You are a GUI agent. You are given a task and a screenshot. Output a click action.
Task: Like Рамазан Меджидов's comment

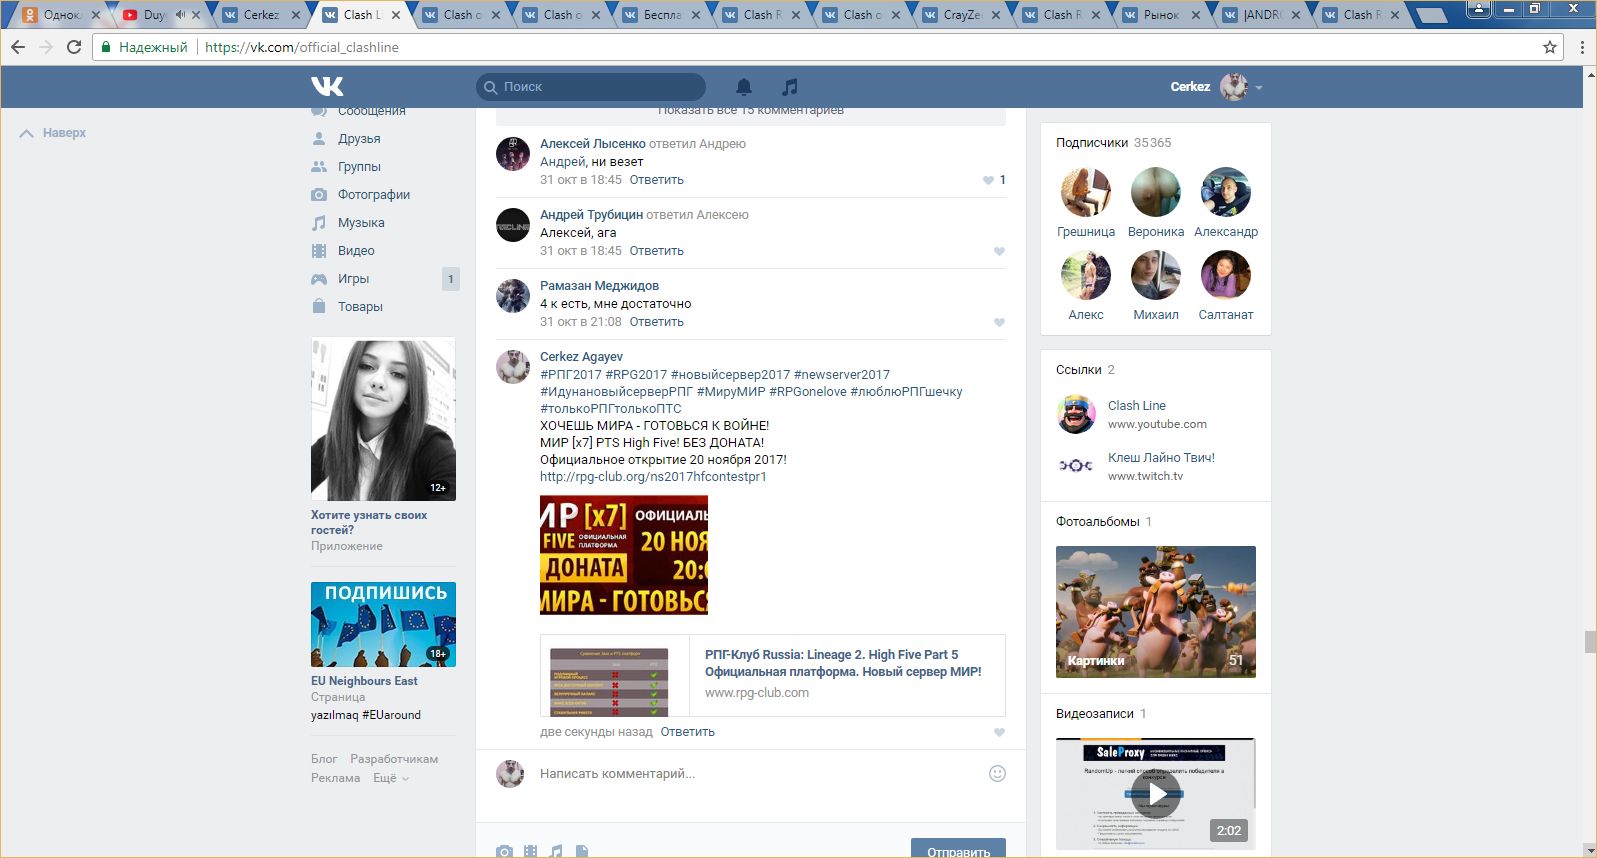click(x=999, y=322)
